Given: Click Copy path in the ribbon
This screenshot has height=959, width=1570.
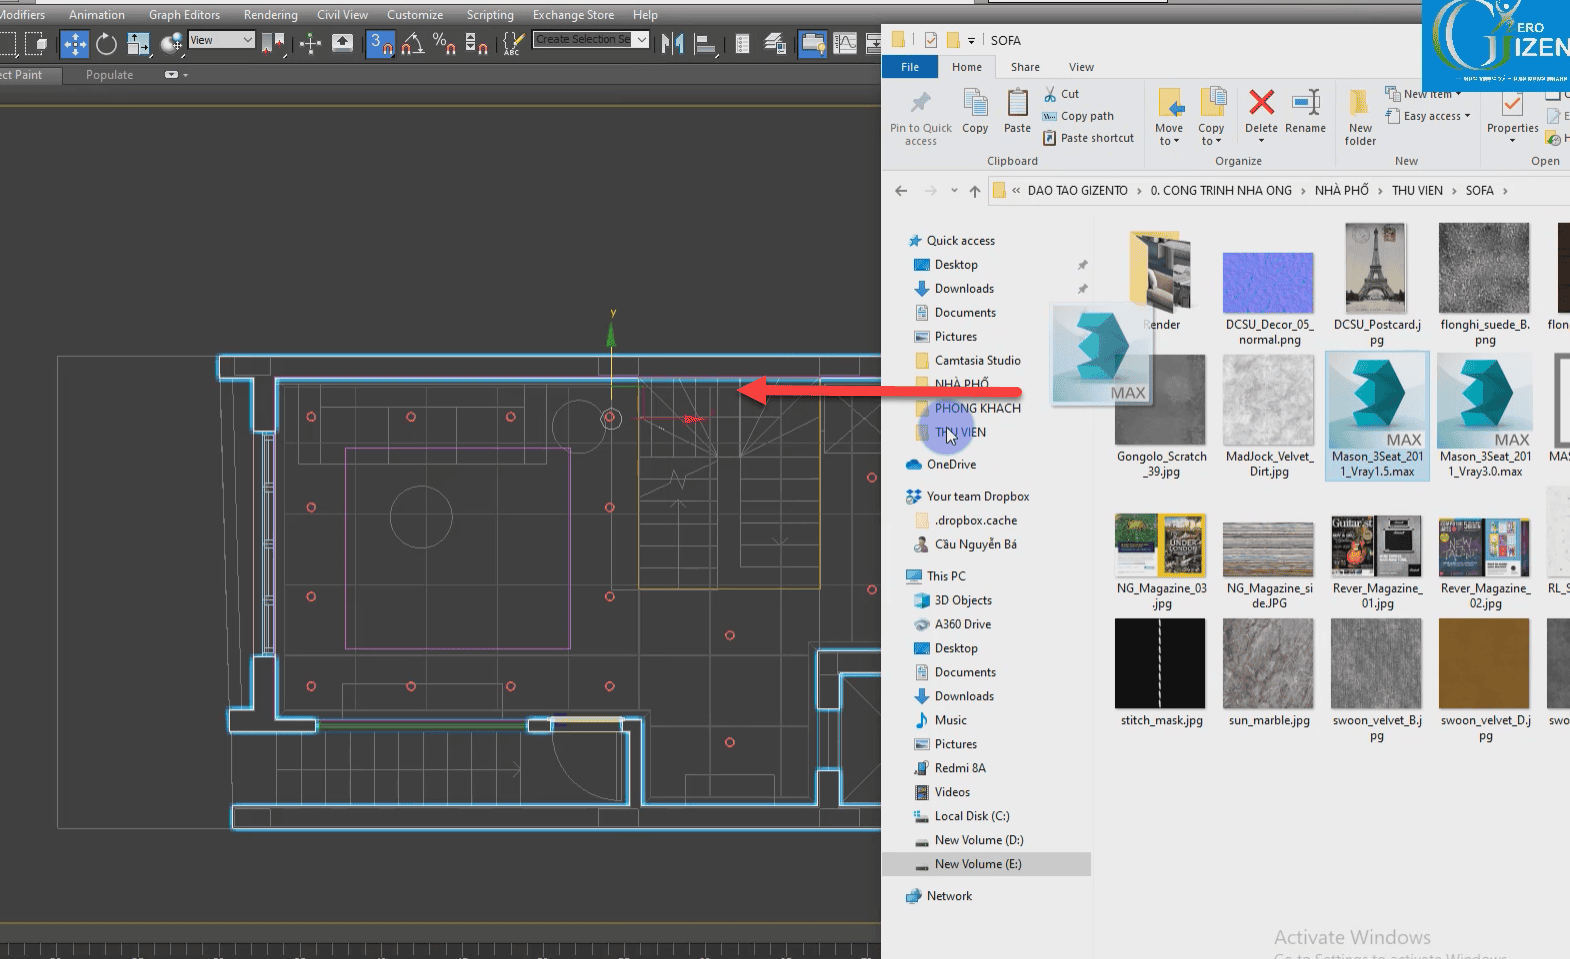Looking at the screenshot, I should point(1078,116).
